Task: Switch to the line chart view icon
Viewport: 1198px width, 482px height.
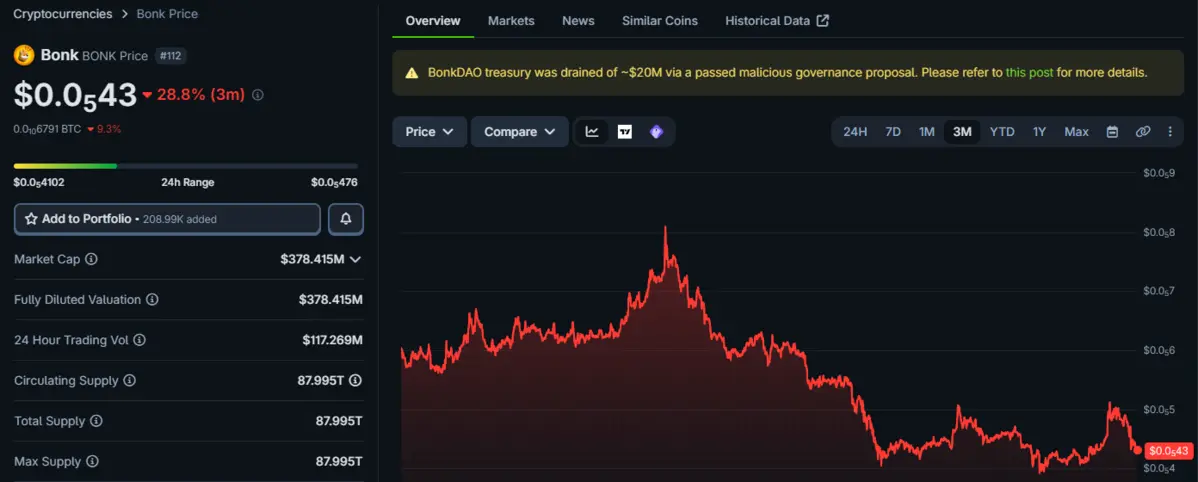Action: pyautogui.click(x=592, y=131)
